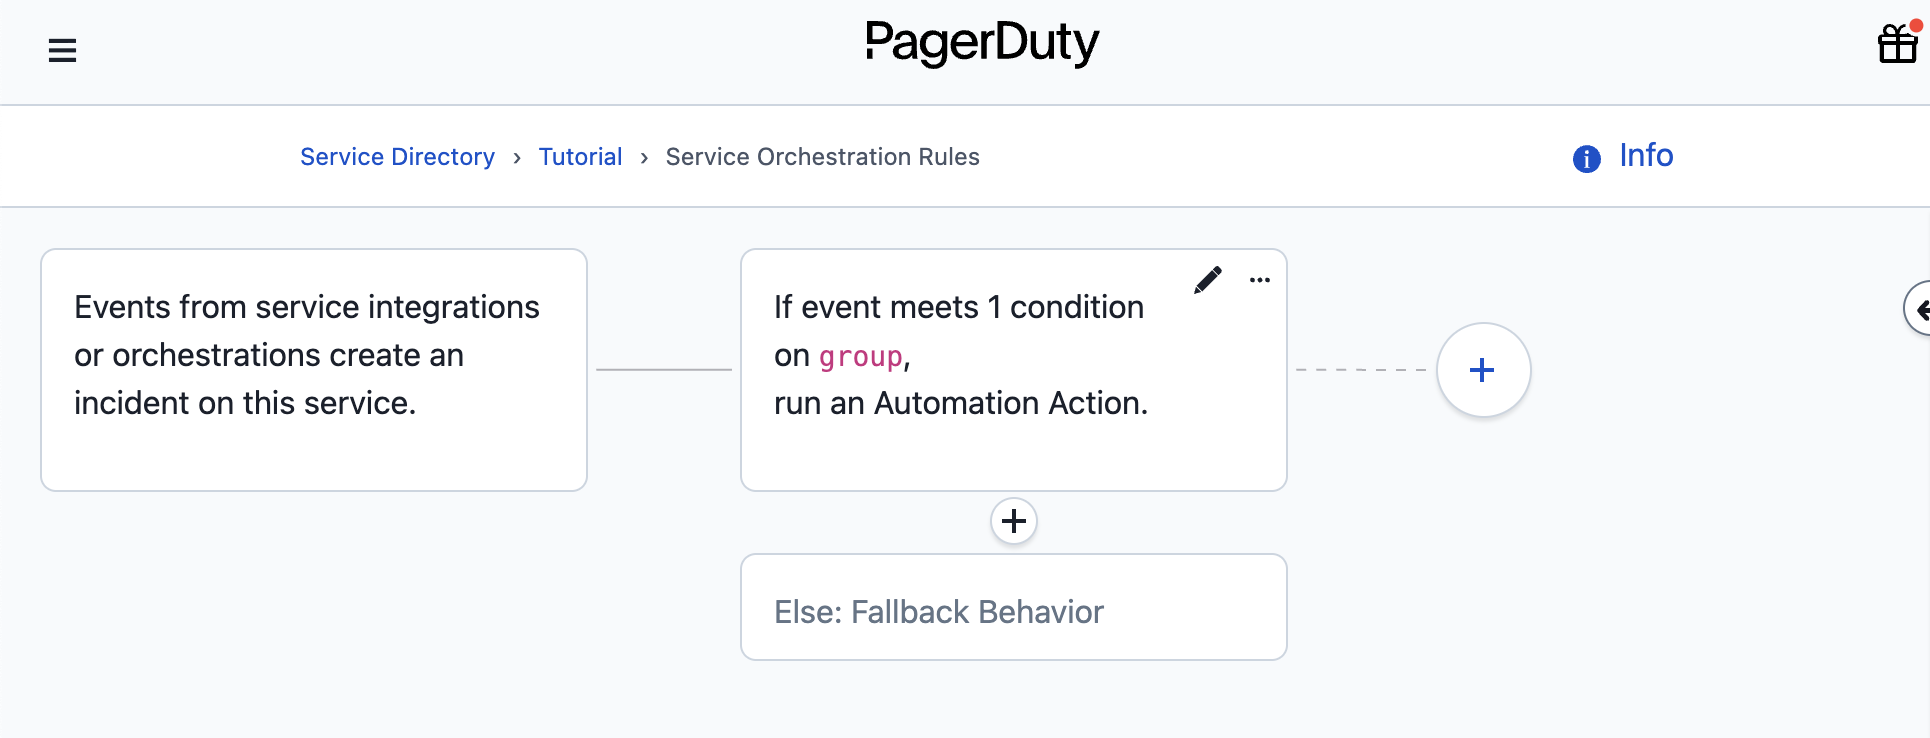Add a new rule set with large plus
Image resolution: width=1930 pixels, height=738 pixels.
tap(1483, 370)
